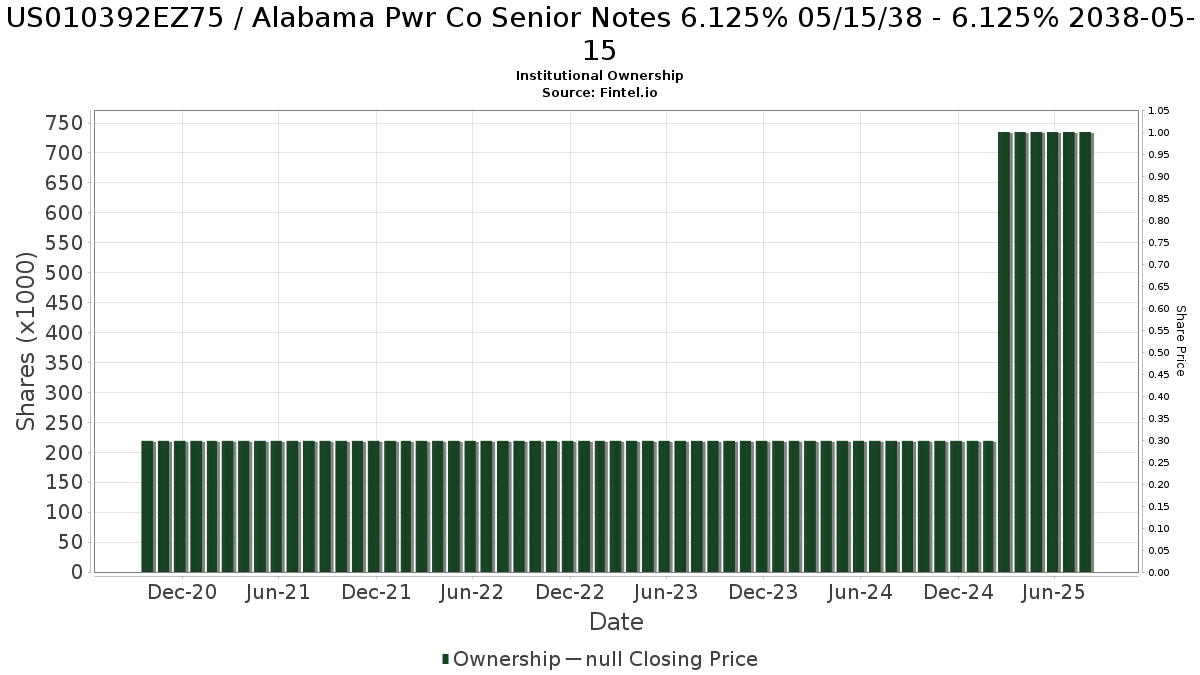Screen dimensions: 1200x675
Task: Click the Dec-23 date axis label
Action: pos(763,592)
